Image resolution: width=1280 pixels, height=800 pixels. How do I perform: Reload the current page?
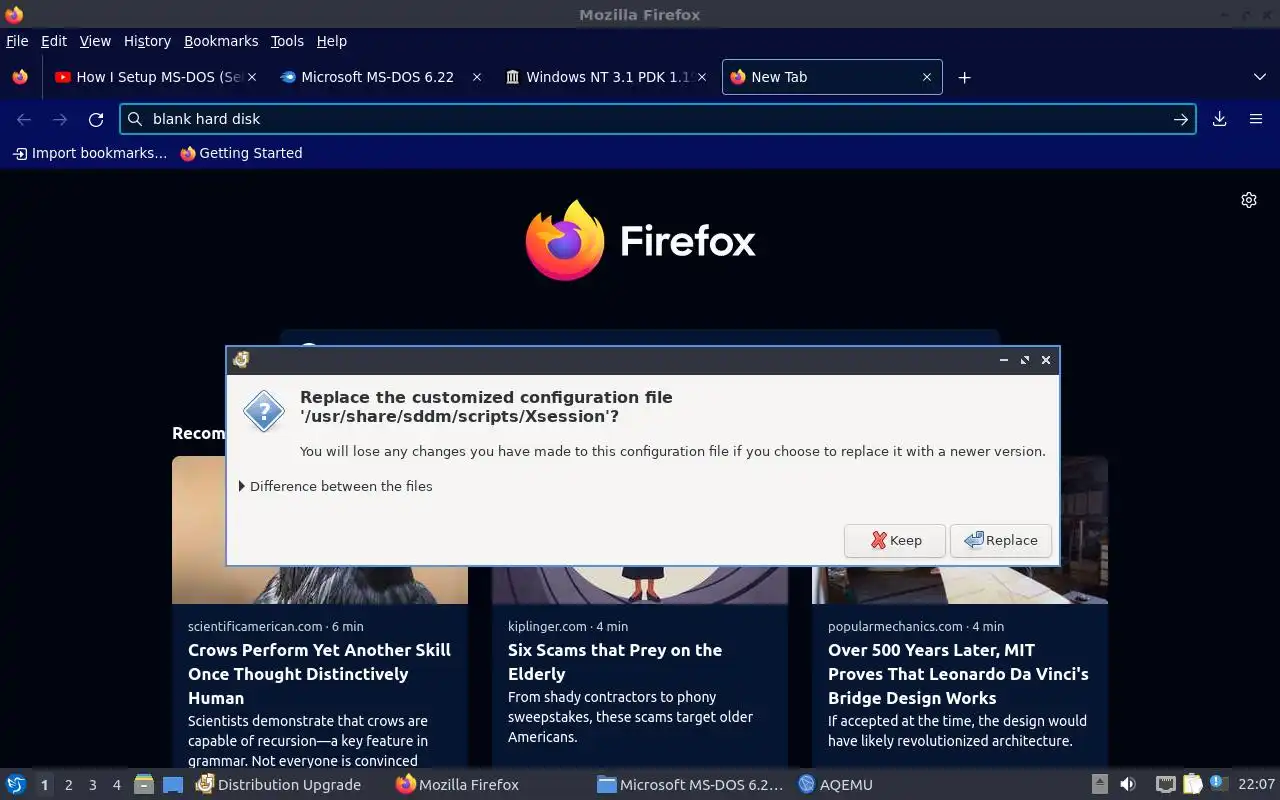tap(96, 119)
